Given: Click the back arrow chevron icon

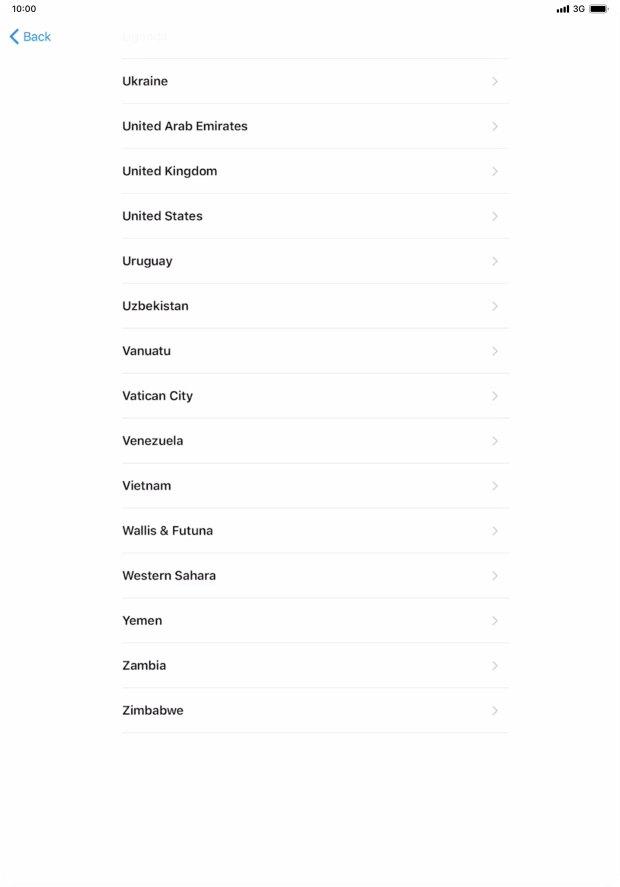Looking at the screenshot, I should click(x=13, y=37).
